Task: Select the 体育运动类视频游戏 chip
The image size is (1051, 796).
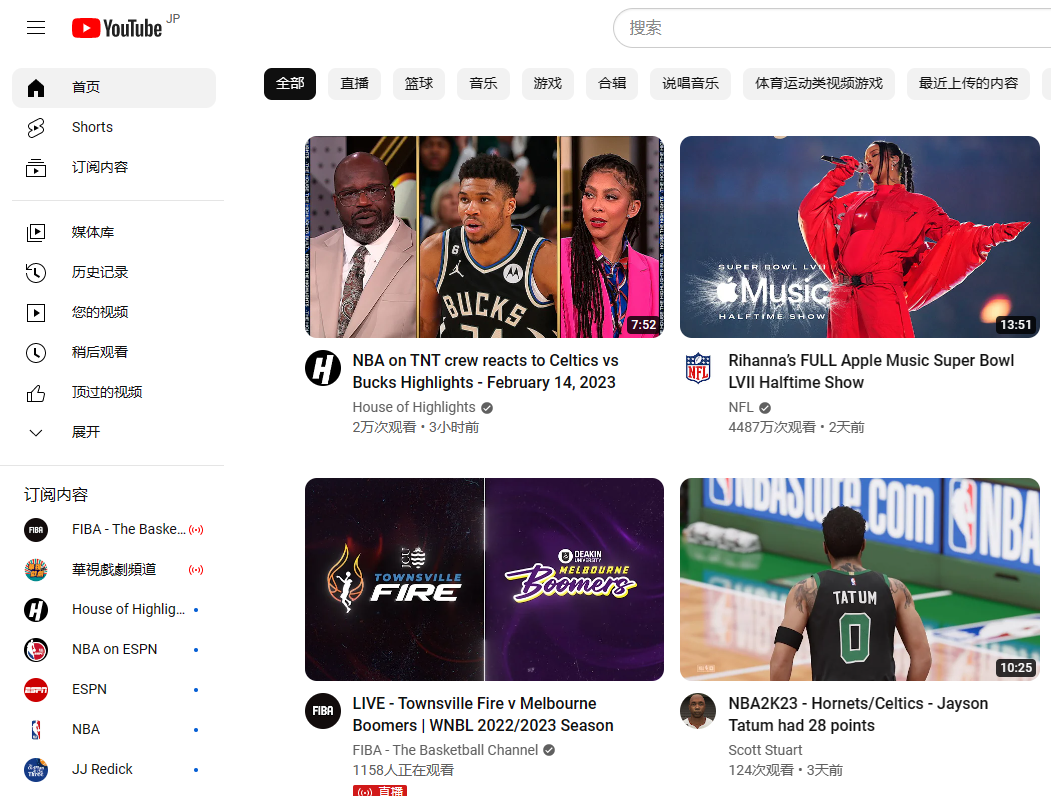Action: click(x=819, y=84)
